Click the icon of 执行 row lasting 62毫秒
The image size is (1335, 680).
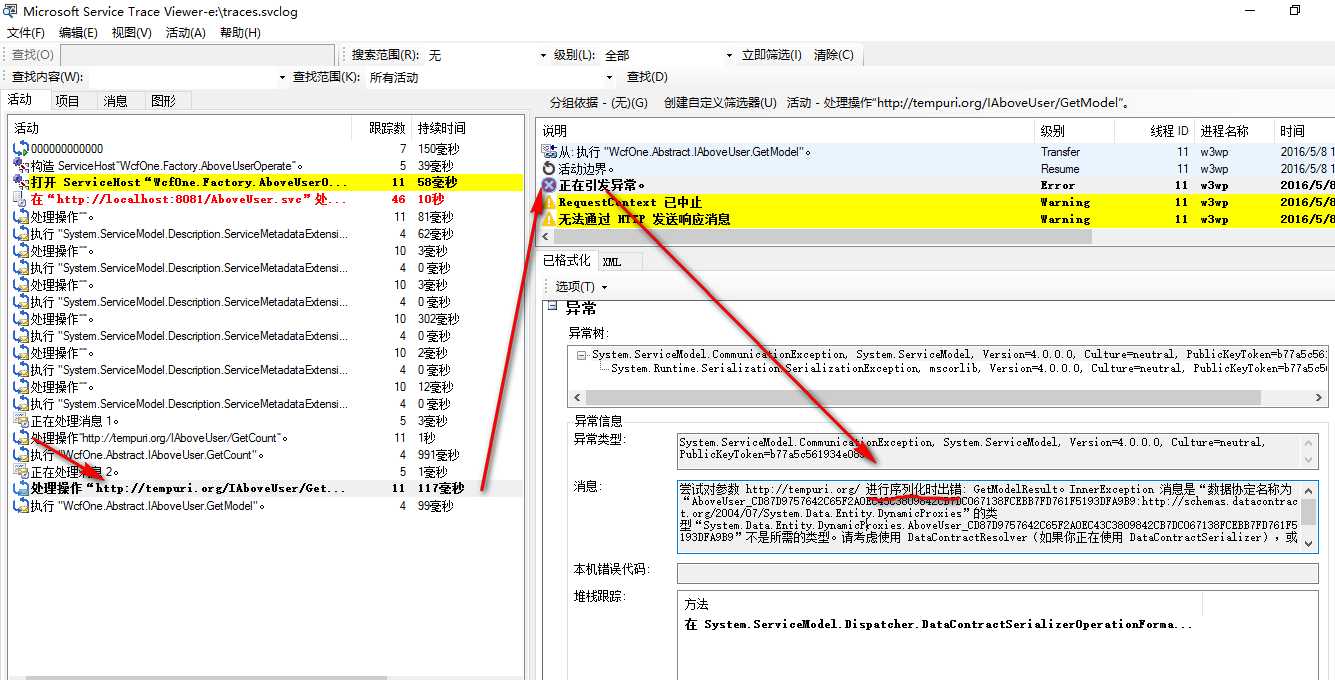click(21, 234)
